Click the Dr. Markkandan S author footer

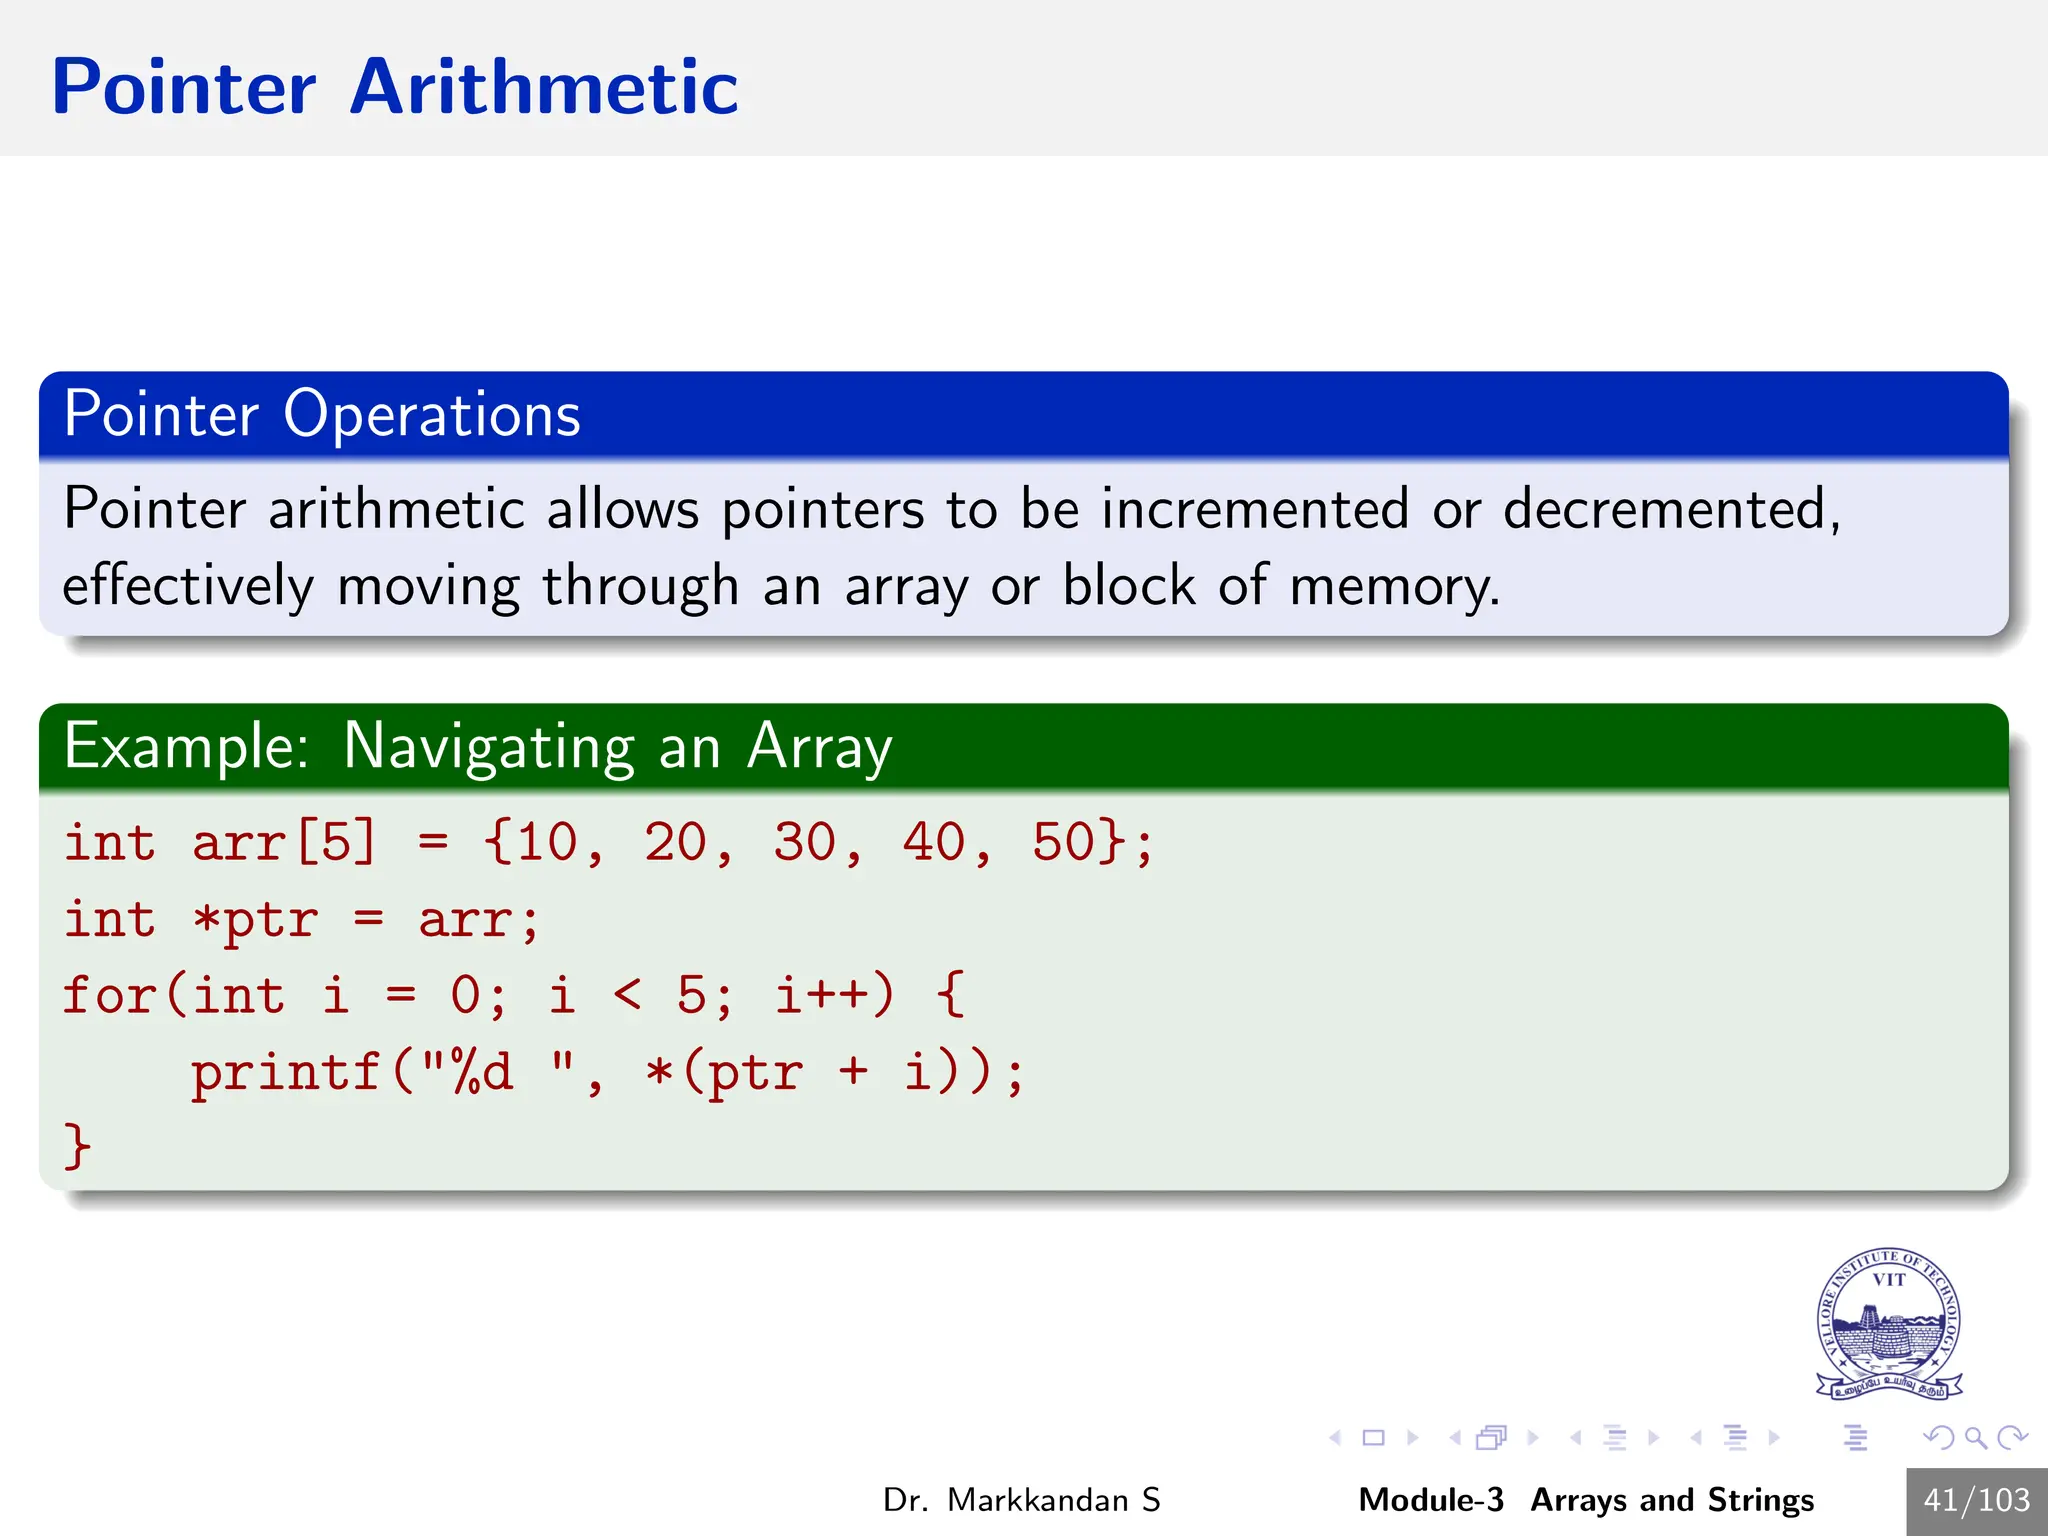coord(1021,1500)
